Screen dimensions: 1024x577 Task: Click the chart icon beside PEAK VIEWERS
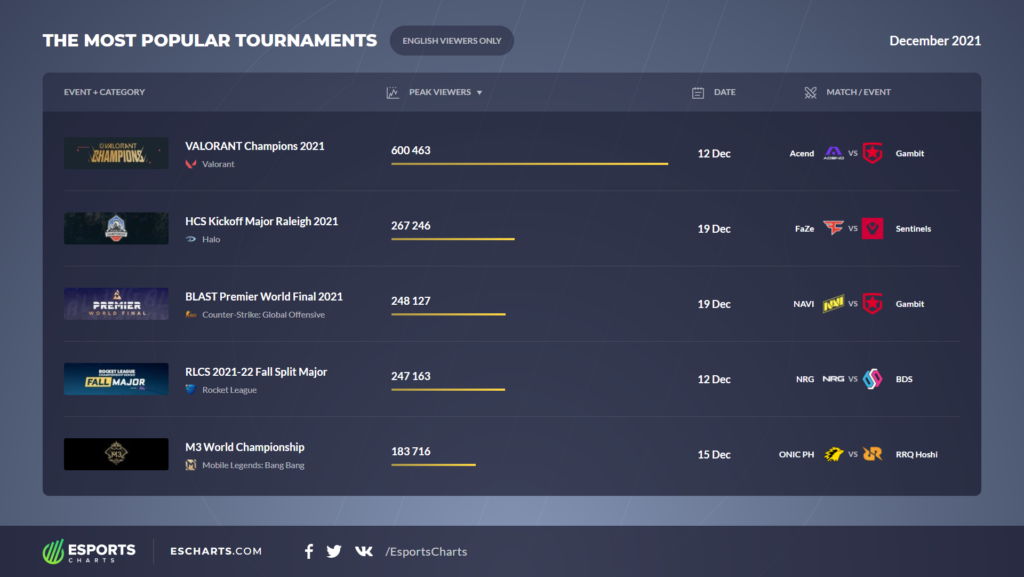coord(392,91)
